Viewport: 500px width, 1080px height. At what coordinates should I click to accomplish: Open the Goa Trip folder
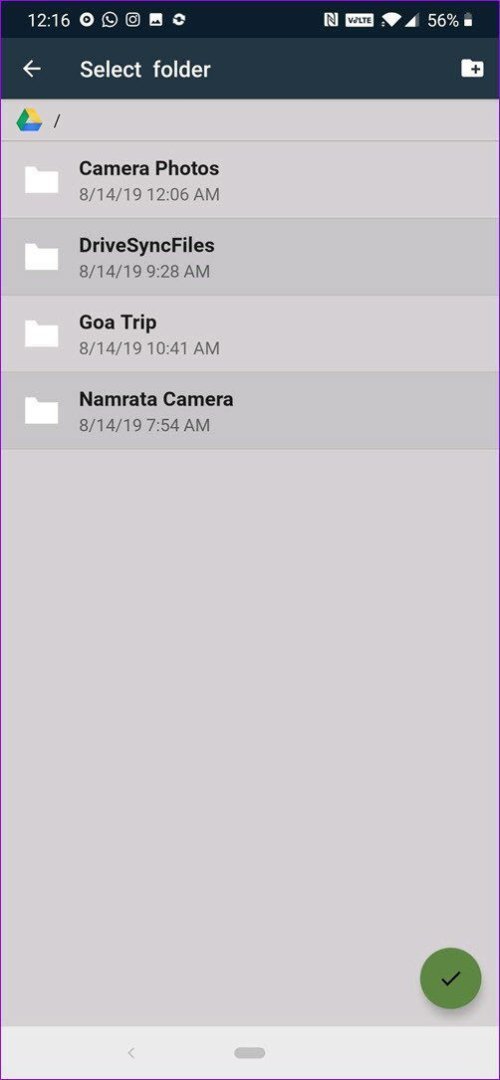click(x=250, y=335)
